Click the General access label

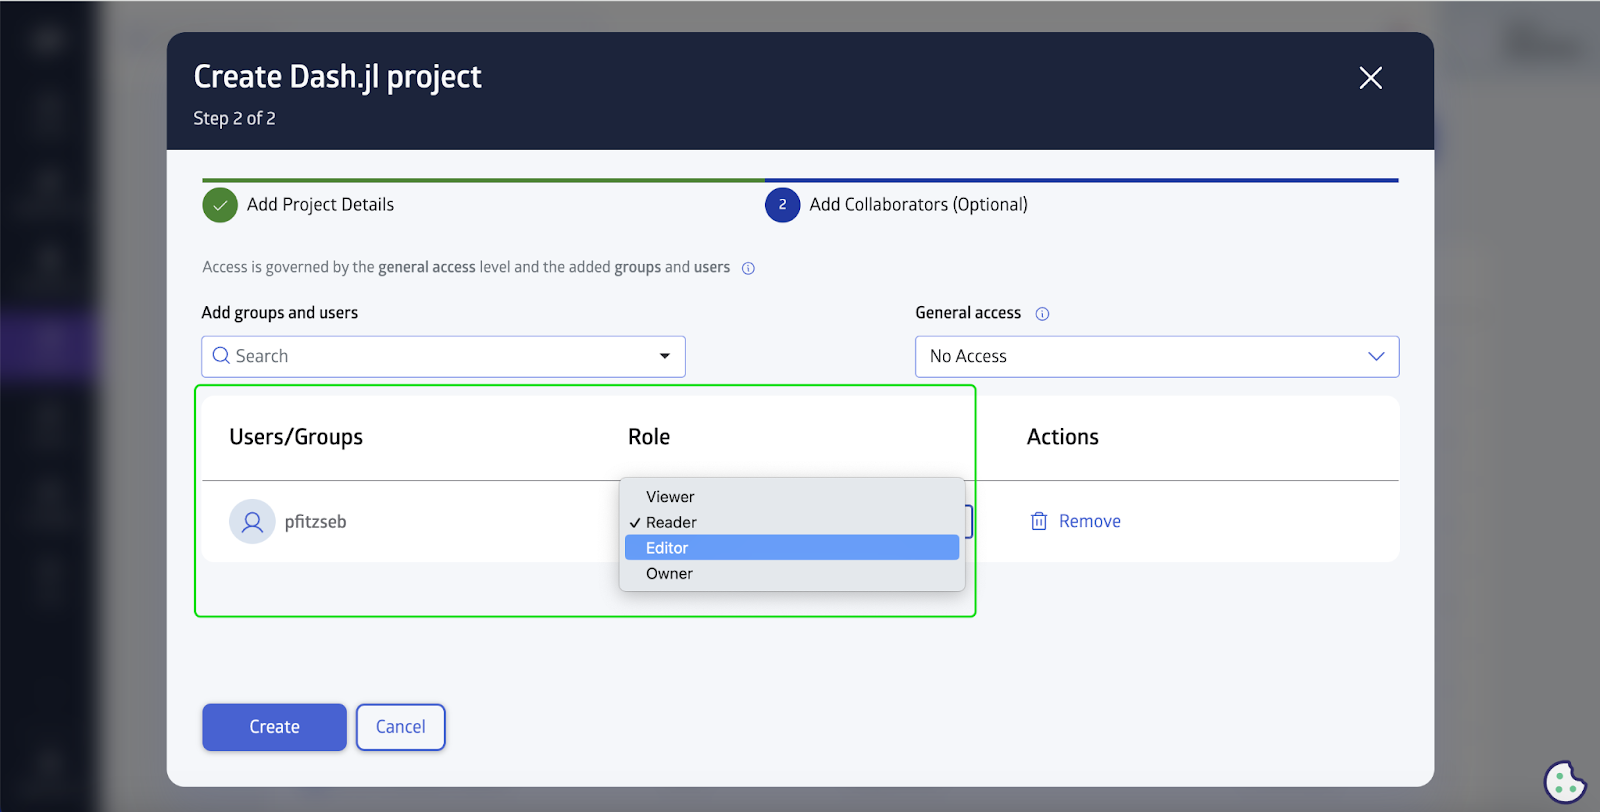click(x=968, y=313)
